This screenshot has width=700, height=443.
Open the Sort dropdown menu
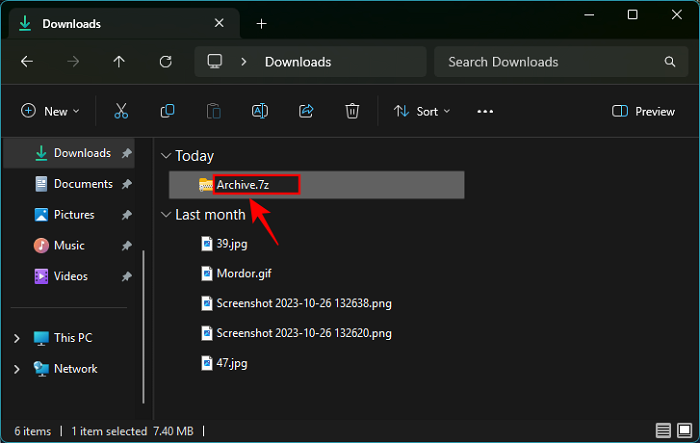(x=422, y=111)
